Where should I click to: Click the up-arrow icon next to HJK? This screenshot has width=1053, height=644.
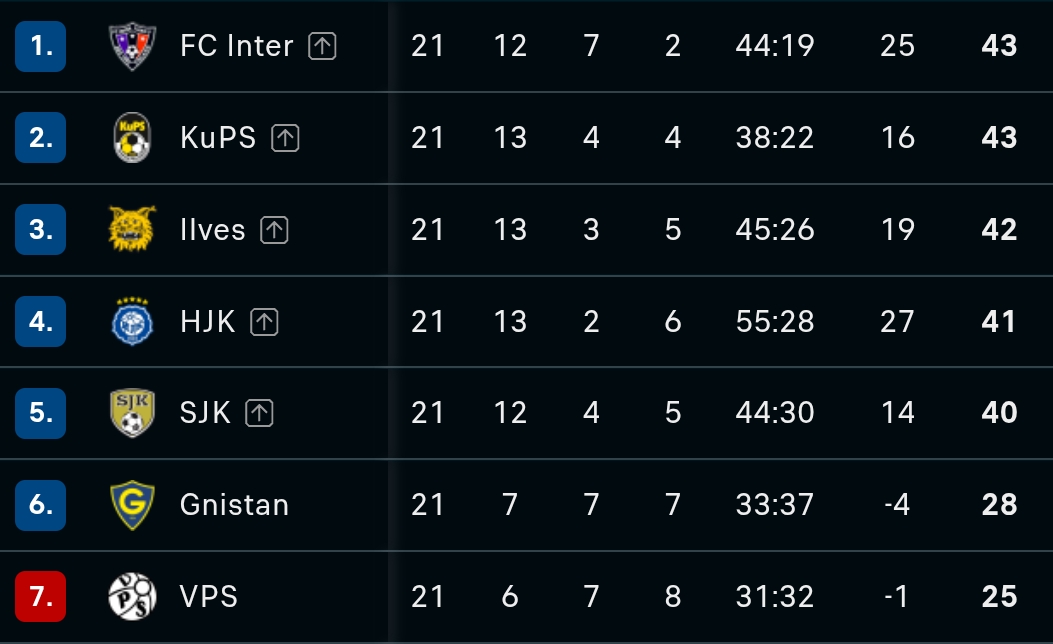pyautogui.click(x=265, y=322)
